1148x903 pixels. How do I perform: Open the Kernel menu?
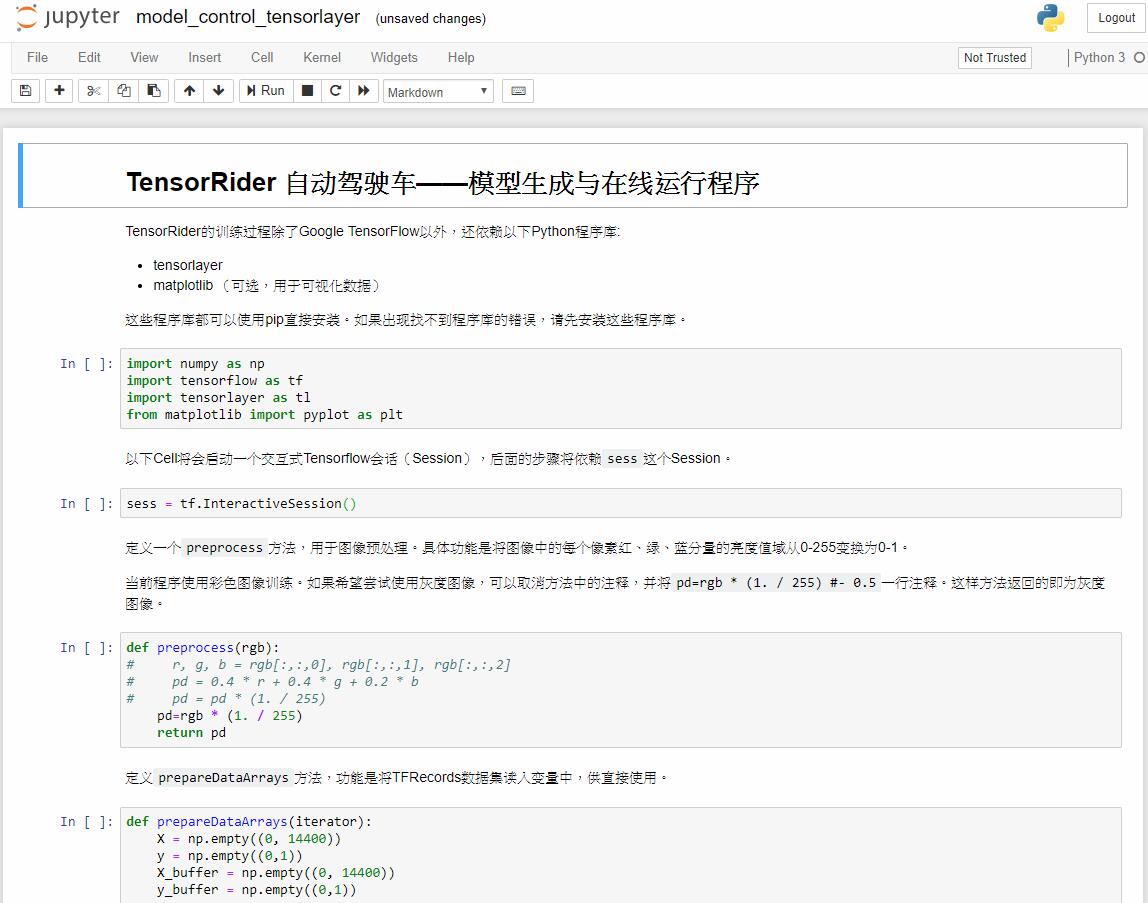coord(322,57)
